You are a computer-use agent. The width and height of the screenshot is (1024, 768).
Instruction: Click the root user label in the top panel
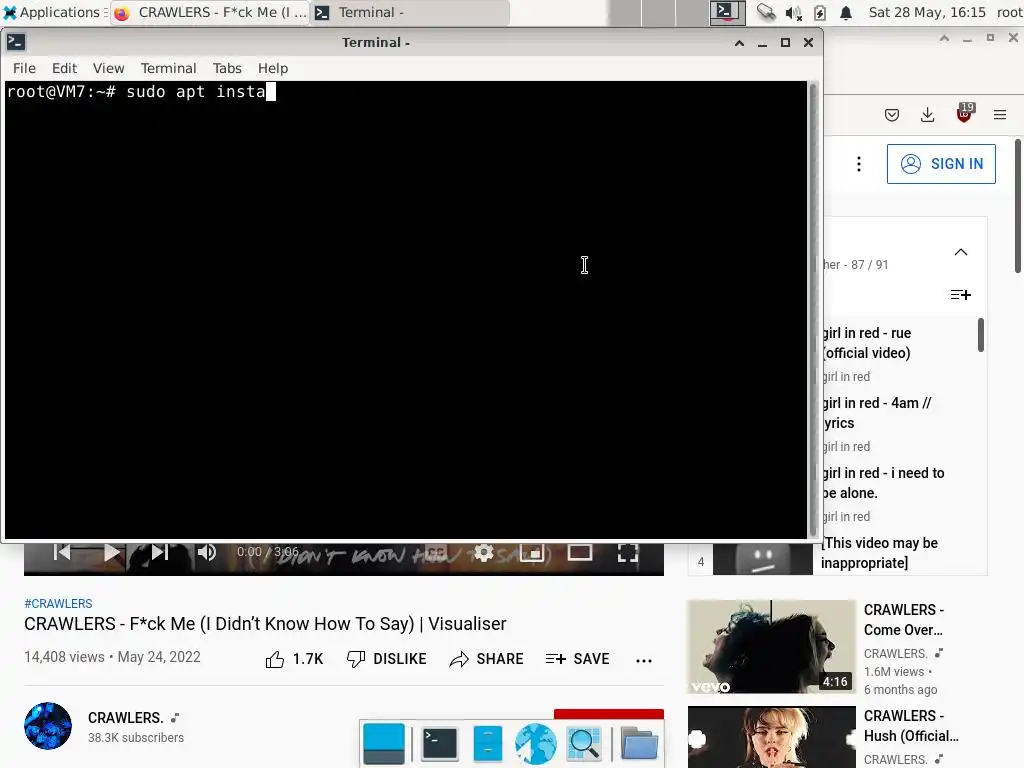(x=1009, y=12)
